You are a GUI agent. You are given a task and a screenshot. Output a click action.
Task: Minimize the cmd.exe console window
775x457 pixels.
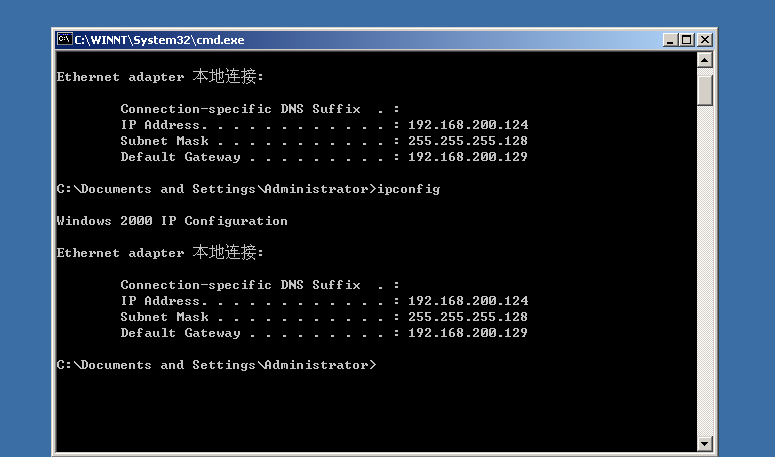point(669,40)
